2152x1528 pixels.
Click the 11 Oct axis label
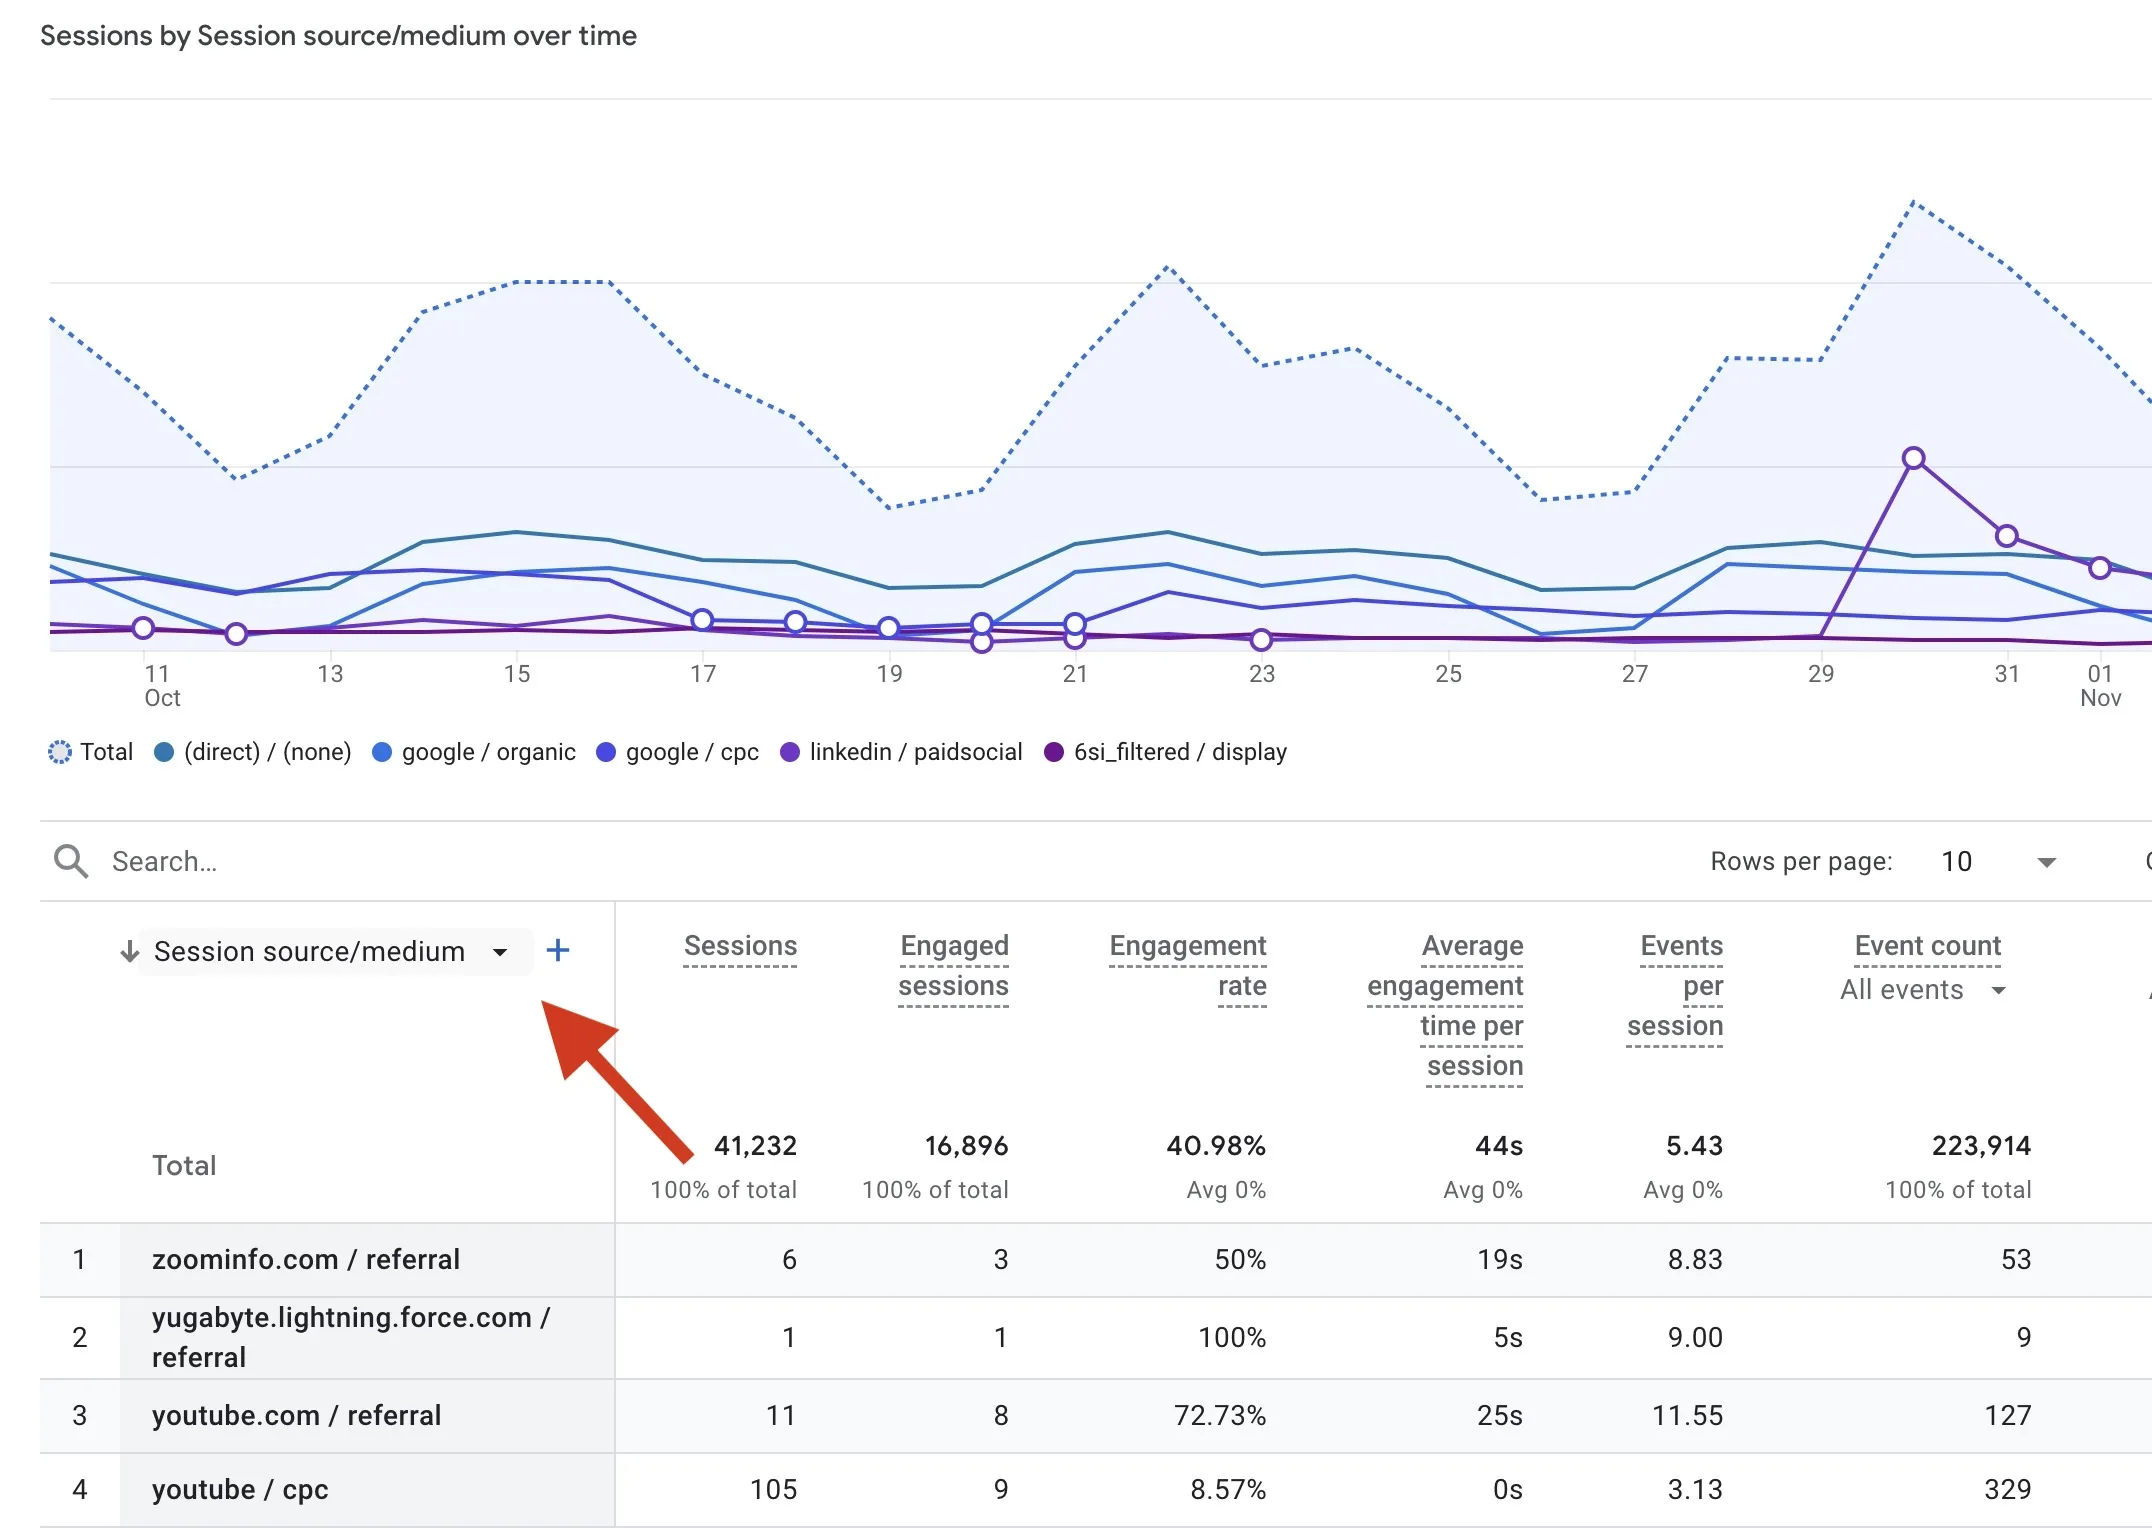(161, 685)
